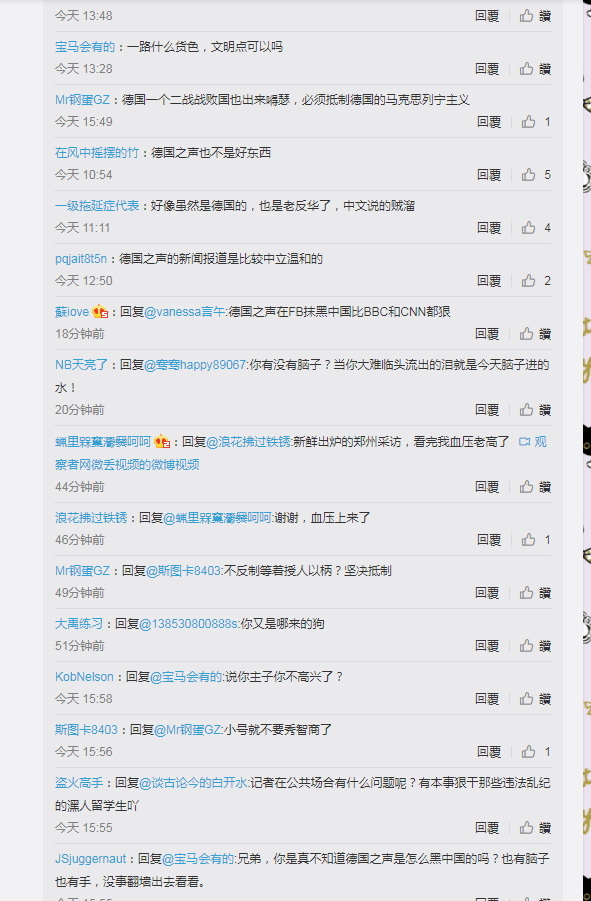Like the comment by Mr钢蛋GZ about 二战战败国
The width and height of the screenshot is (591, 901).
click(x=536, y=122)
